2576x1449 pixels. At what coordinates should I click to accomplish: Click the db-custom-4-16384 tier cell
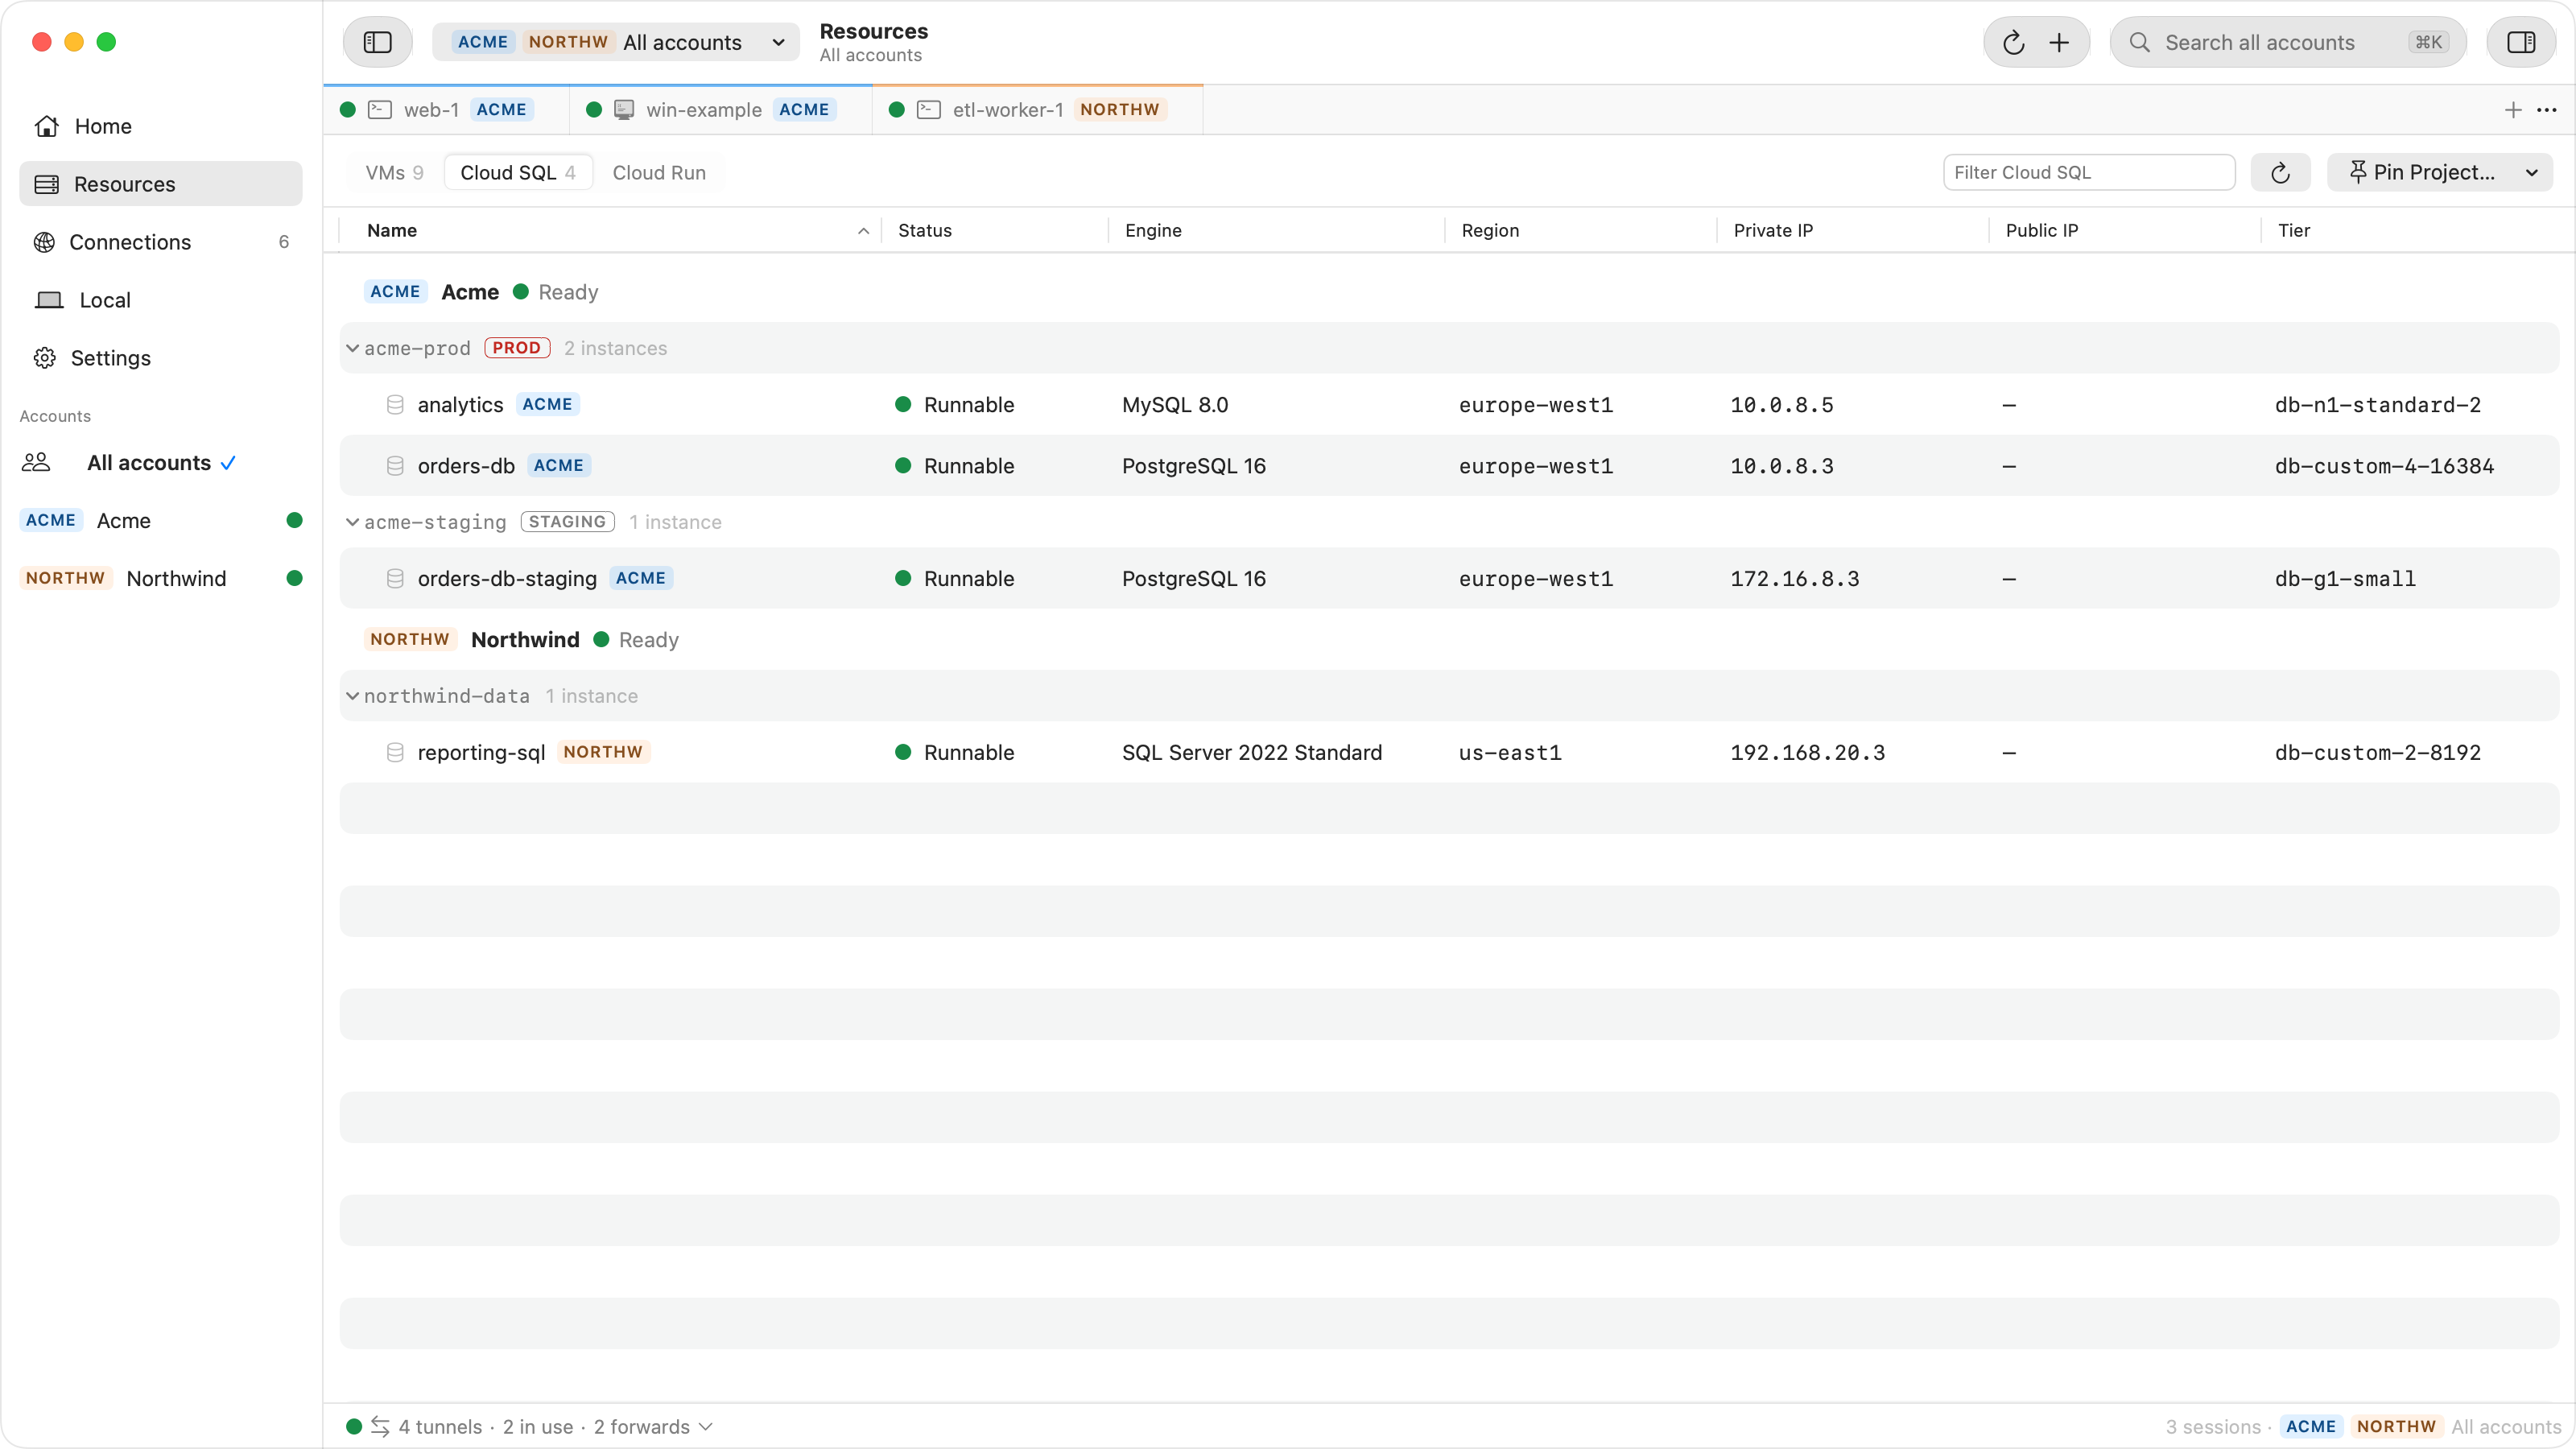pyautogui.click(x=2384, y=466)
